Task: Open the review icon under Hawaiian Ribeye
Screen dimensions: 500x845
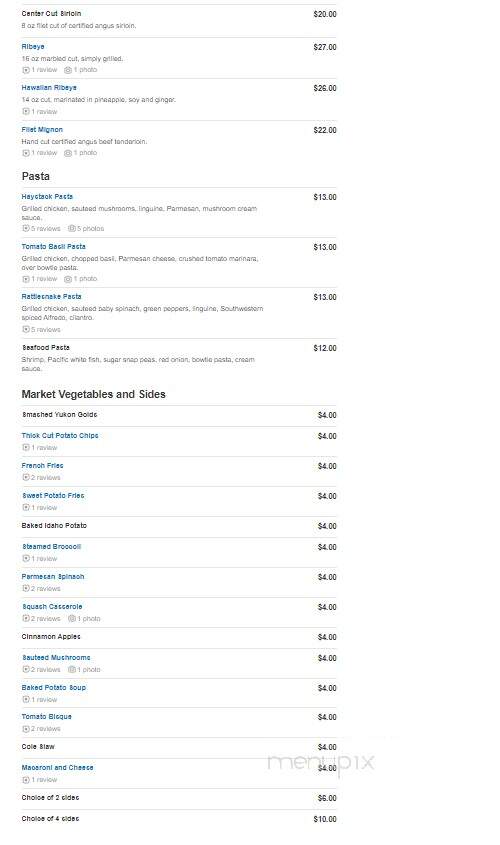Action: click(25, 112)
